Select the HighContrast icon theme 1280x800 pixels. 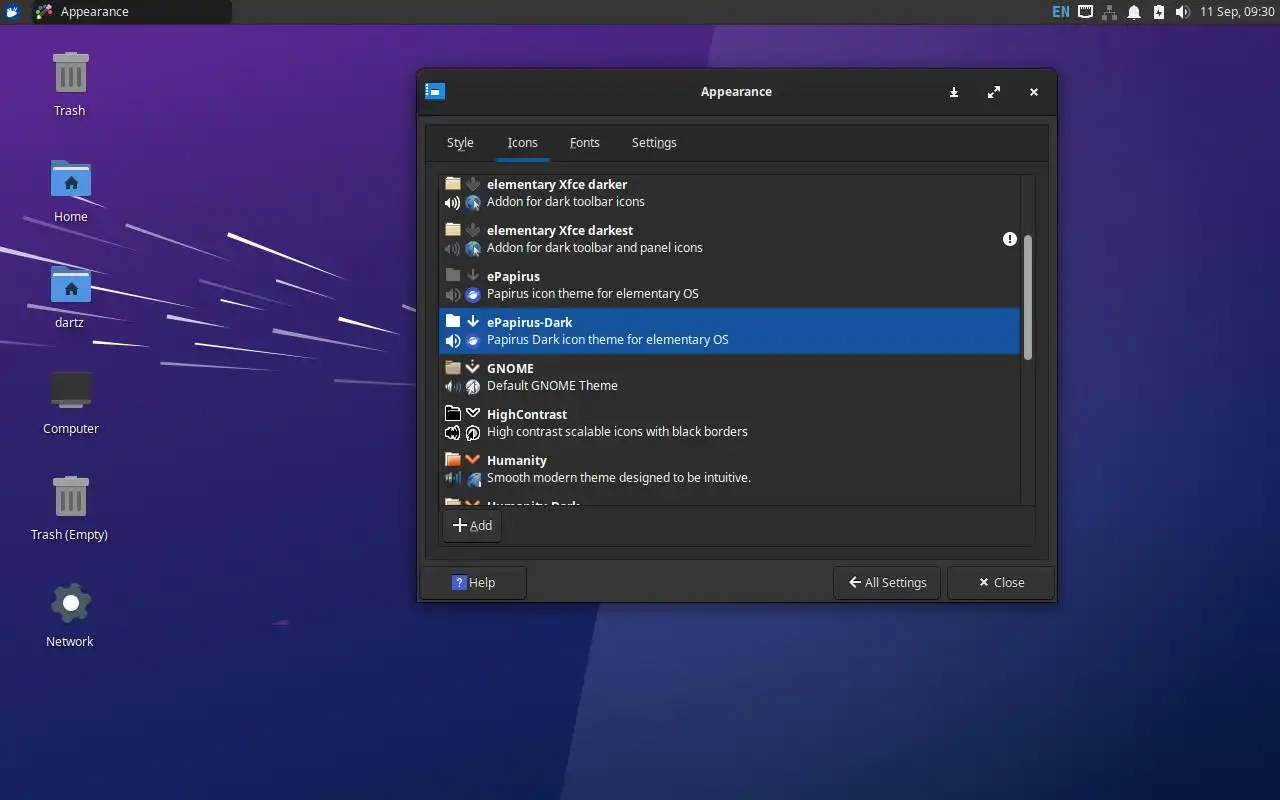click(x=730, y=423)
